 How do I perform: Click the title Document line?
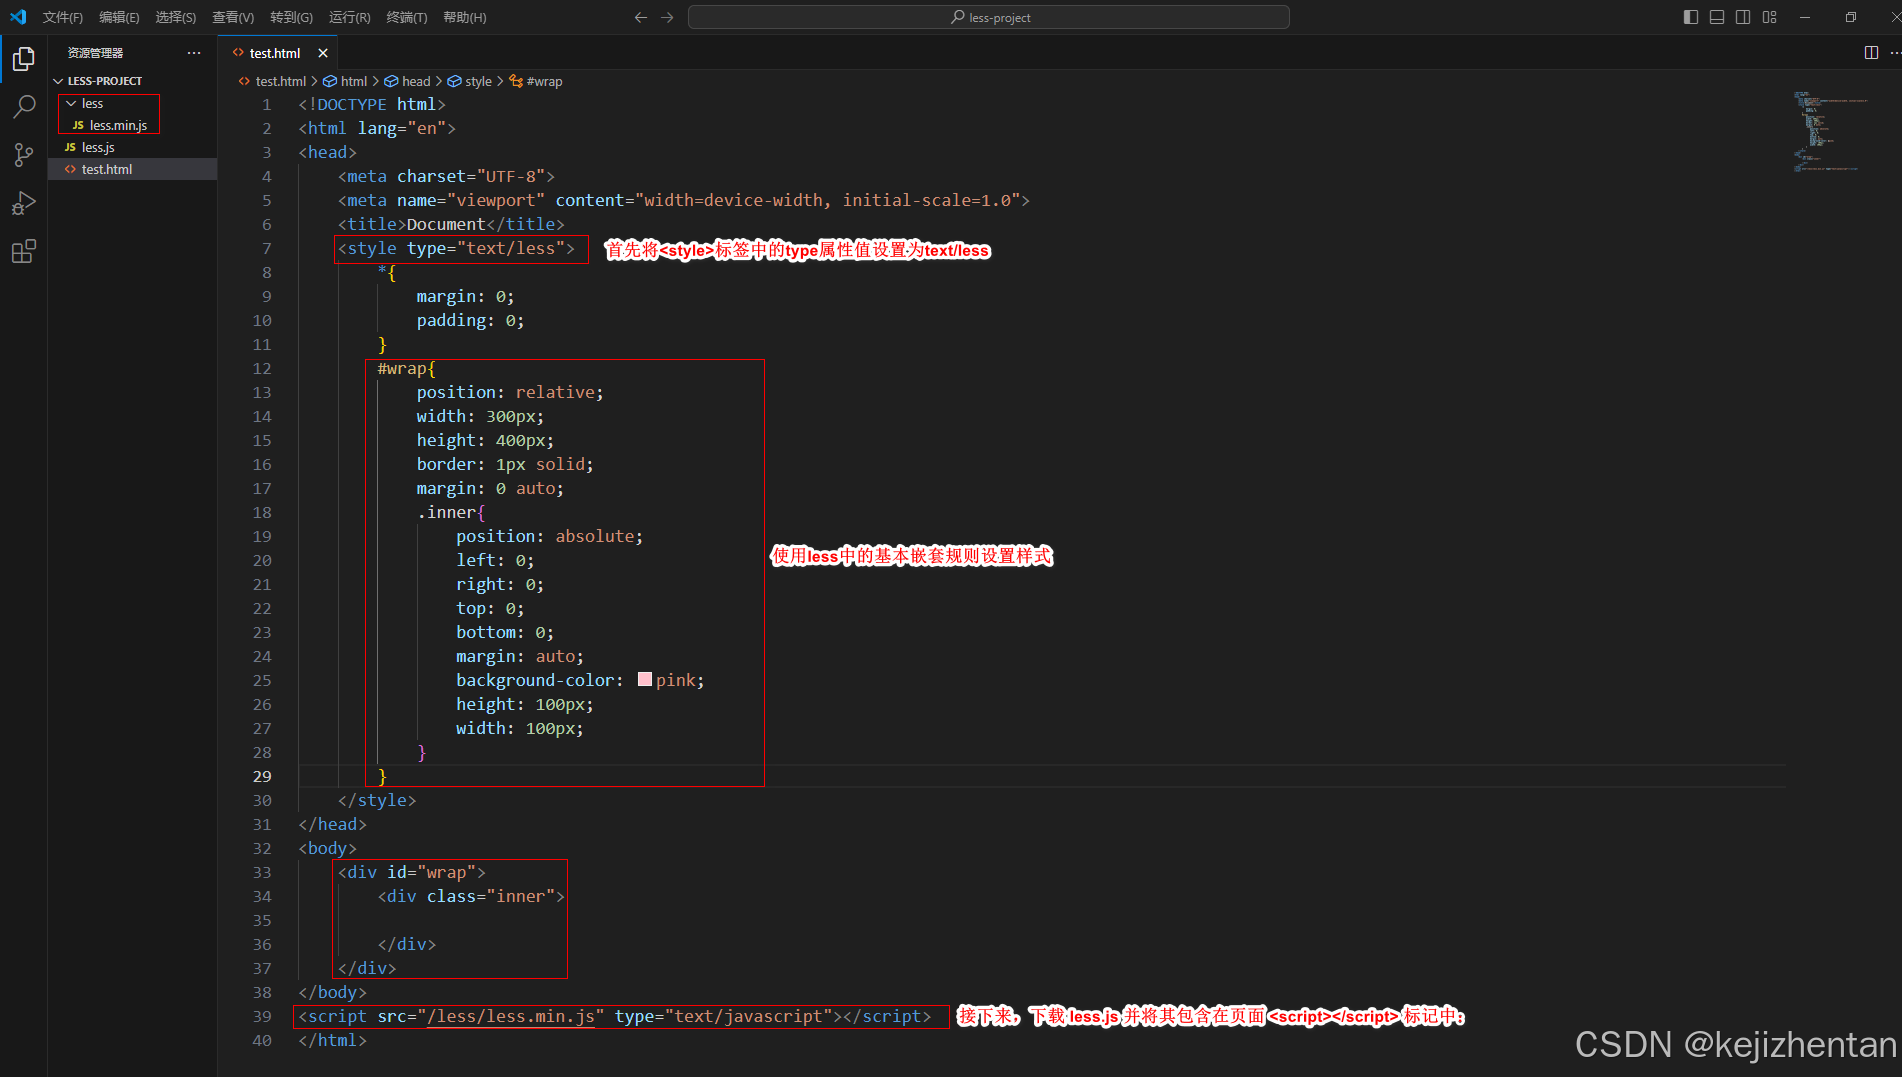451,224
